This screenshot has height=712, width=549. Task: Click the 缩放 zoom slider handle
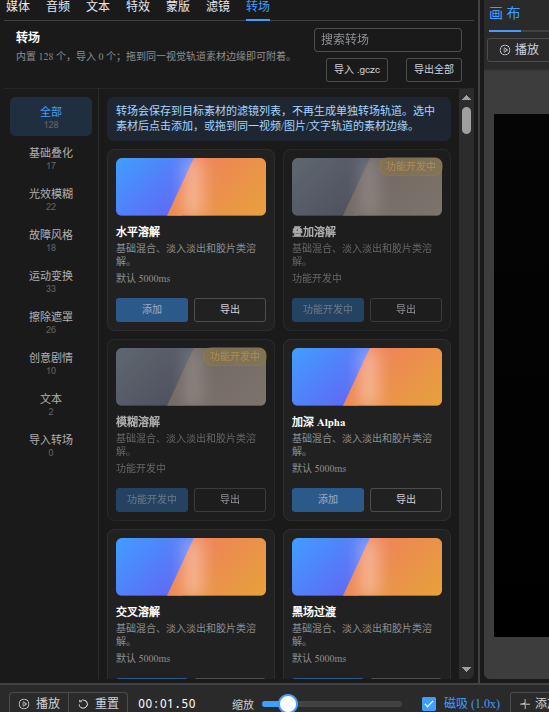[x=287, y=703]
